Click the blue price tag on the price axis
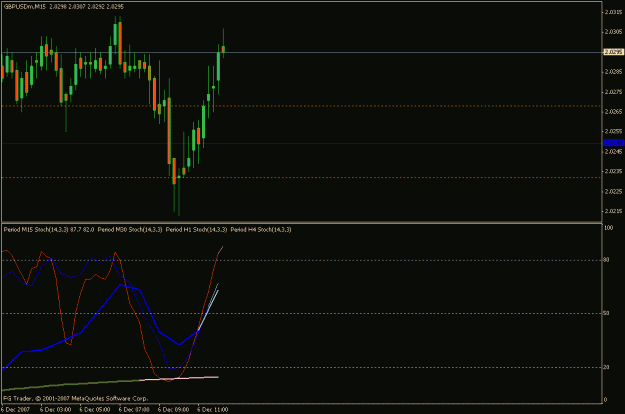This screenshot has width=625, height=414. click(614, 143)
